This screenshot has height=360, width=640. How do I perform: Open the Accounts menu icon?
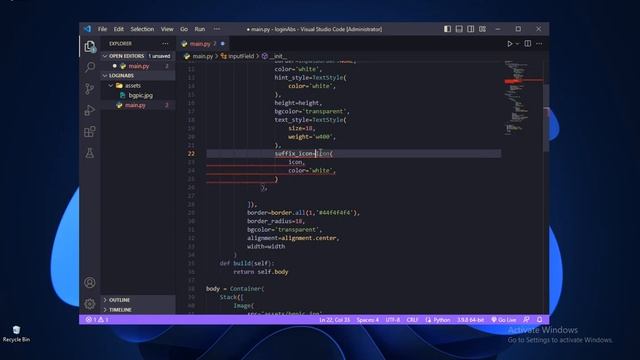90,282
